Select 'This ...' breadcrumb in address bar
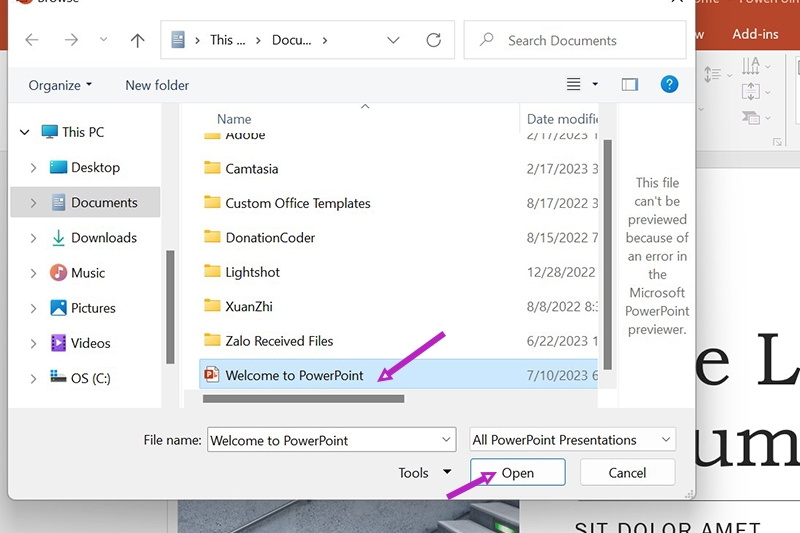Viewport: 800px width, 533px height. coord(228,40)
